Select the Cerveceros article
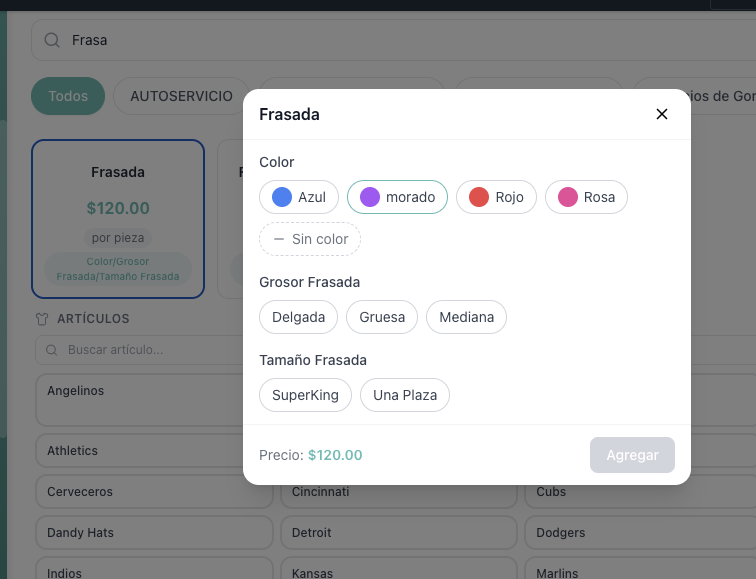 point(154,492)
